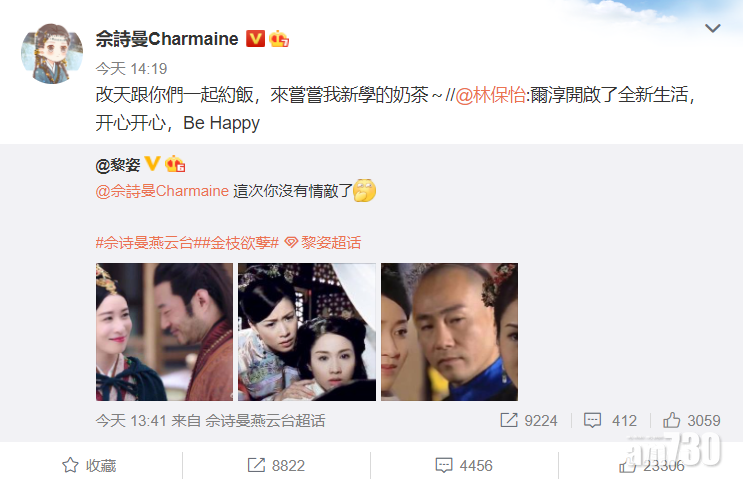This screenshot has height=486, width=743.
Task: View the middle photo of two women
Action: pos(307,332)
